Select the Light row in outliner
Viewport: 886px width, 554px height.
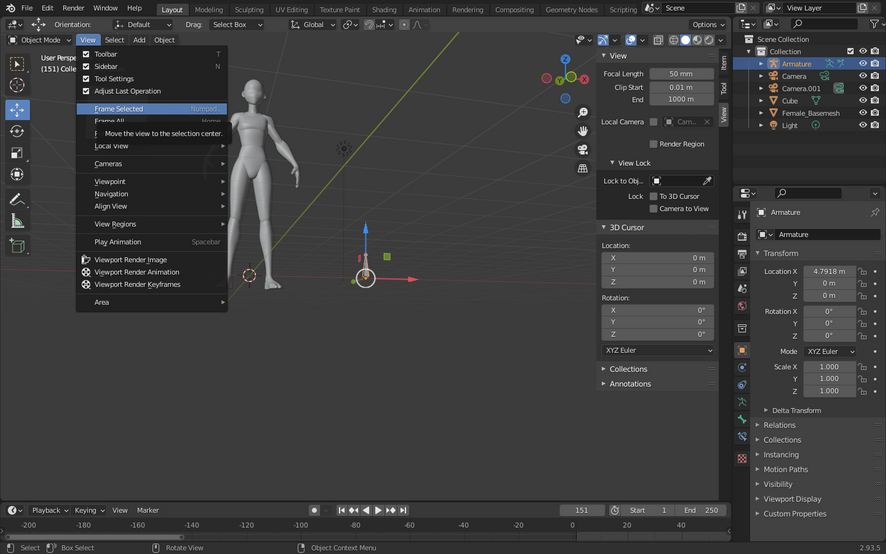808,125
